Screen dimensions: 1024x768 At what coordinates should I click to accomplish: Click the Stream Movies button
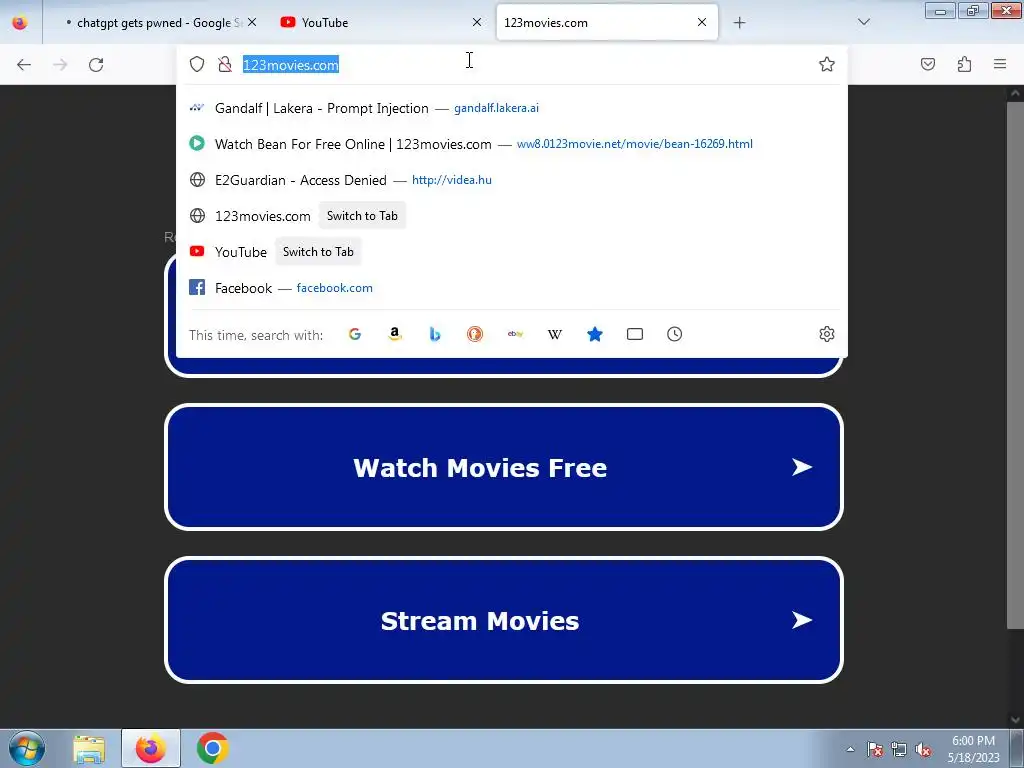tap(504, 620)
